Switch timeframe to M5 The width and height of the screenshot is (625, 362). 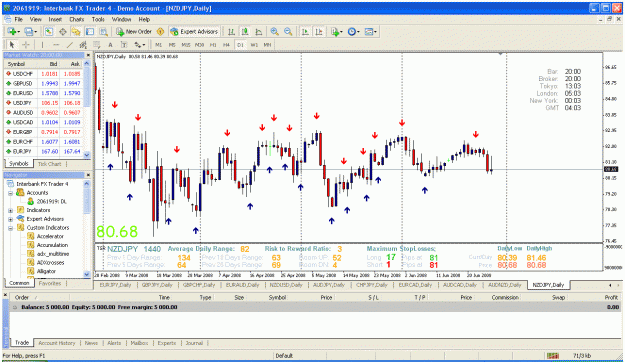pos(172,45)
